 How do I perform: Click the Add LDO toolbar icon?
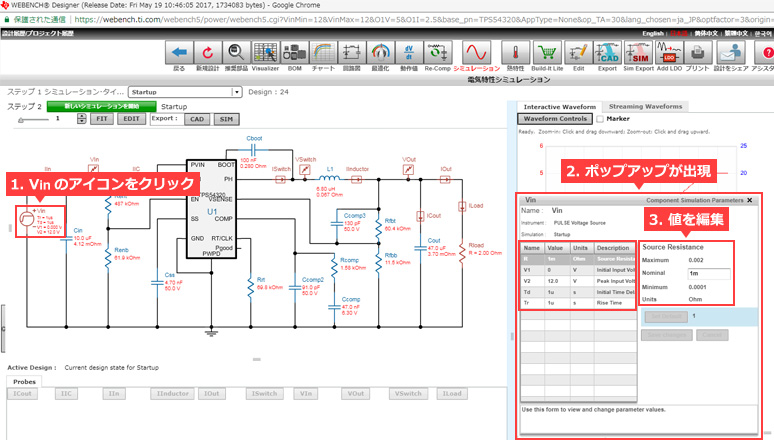[x=669, y=52]
